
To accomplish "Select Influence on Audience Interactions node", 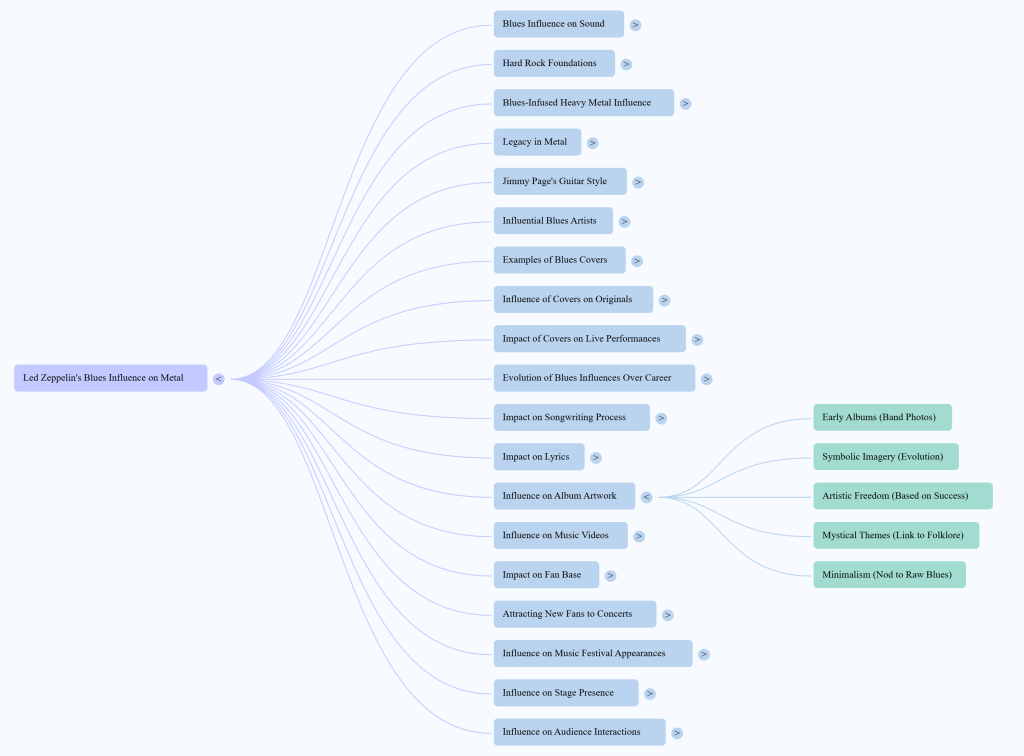I will 579,732.
